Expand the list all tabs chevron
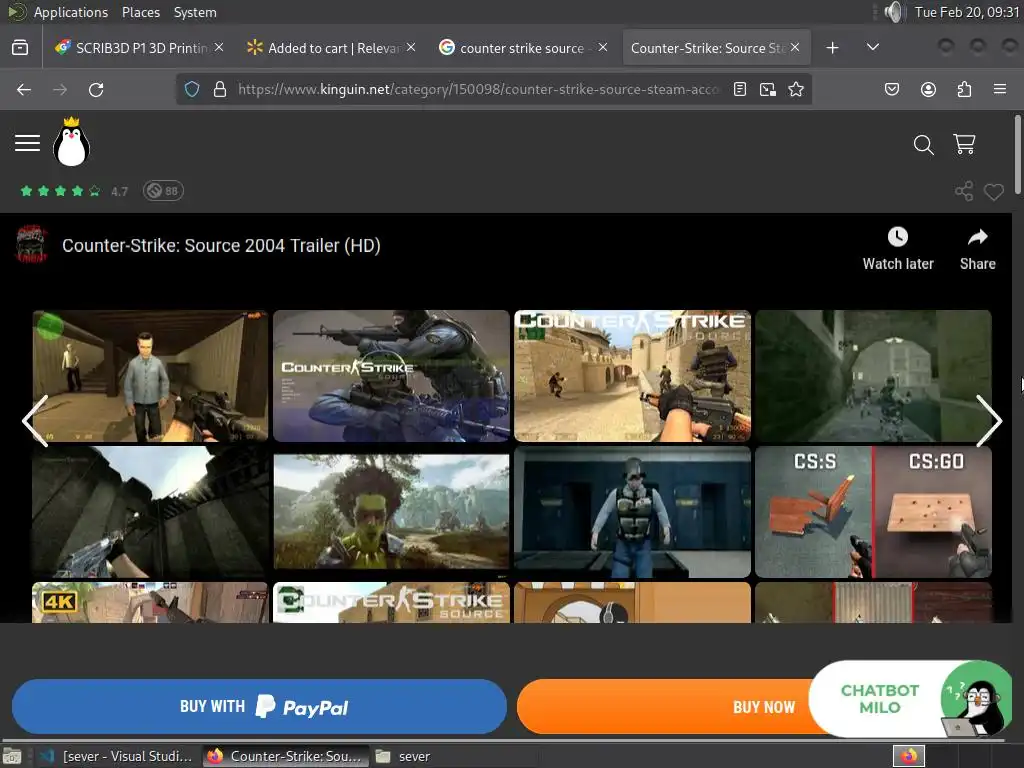 click(x=872, y=48)
